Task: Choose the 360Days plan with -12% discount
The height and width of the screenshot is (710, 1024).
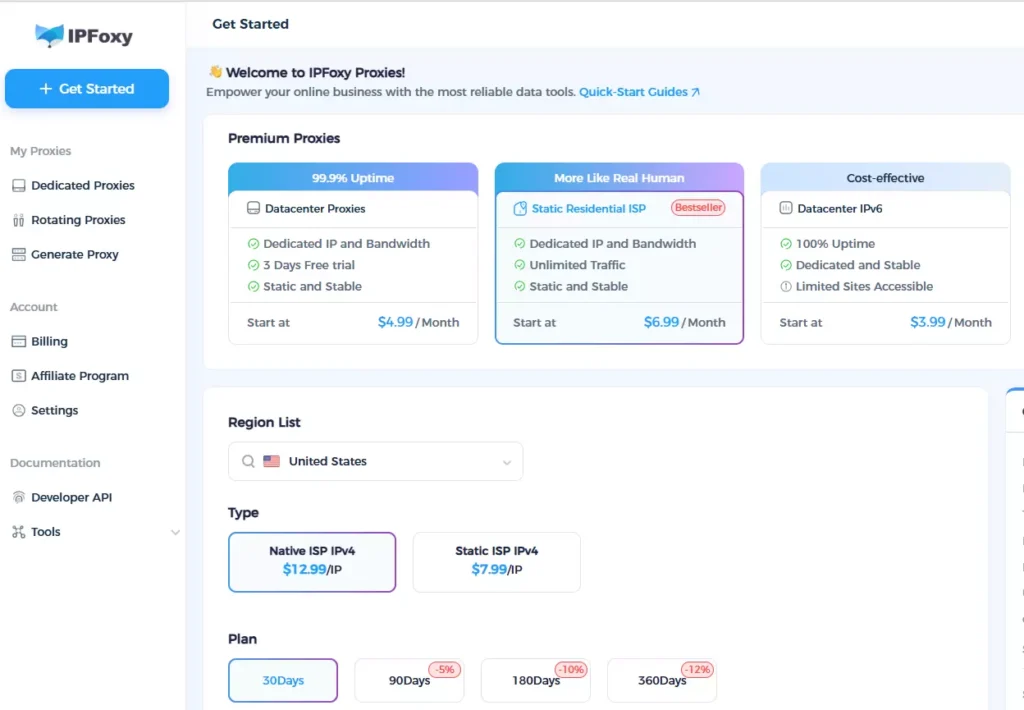Action: point(662,681)
